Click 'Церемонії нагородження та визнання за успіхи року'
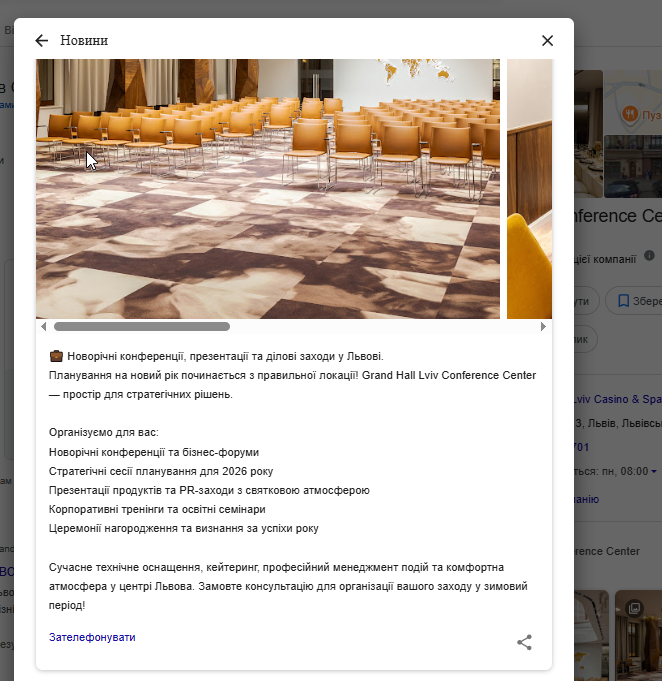662x681 pixels. tap(184, 528)
